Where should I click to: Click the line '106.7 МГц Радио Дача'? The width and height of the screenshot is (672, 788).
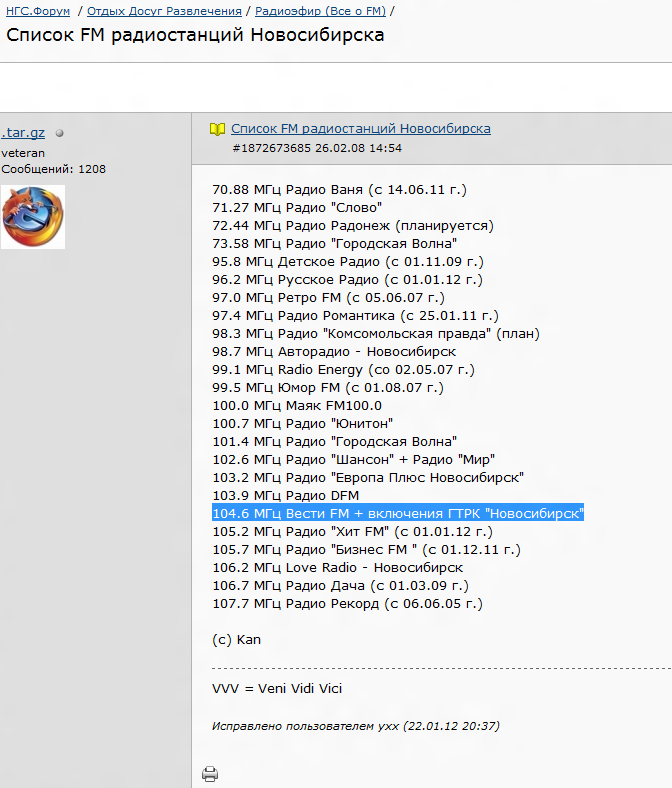[x=340, y=586]
